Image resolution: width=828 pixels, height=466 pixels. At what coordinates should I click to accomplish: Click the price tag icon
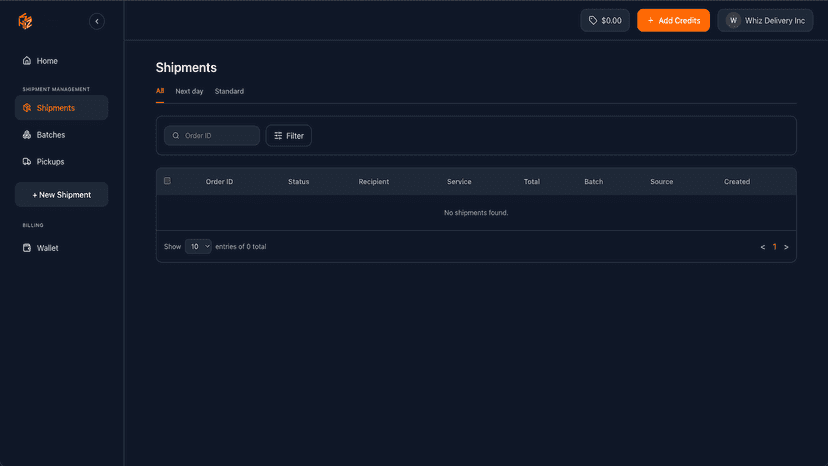coord(593,21)
